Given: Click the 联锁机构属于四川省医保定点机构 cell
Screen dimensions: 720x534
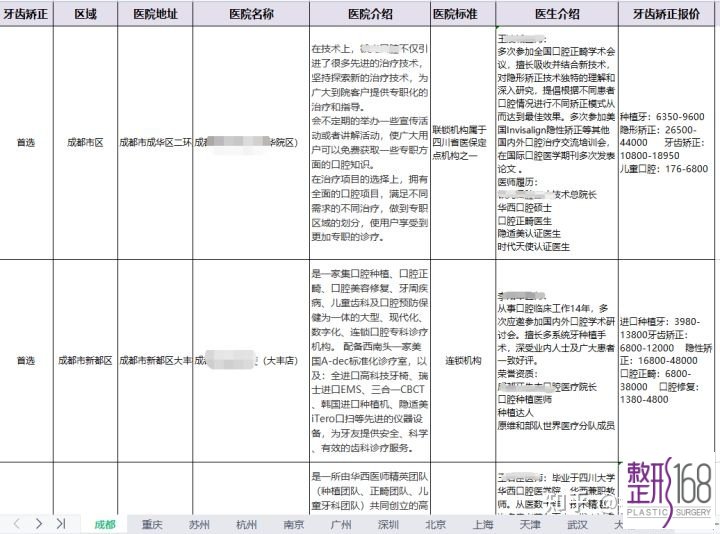Looking at the screenshot, I should coord(463,143).
